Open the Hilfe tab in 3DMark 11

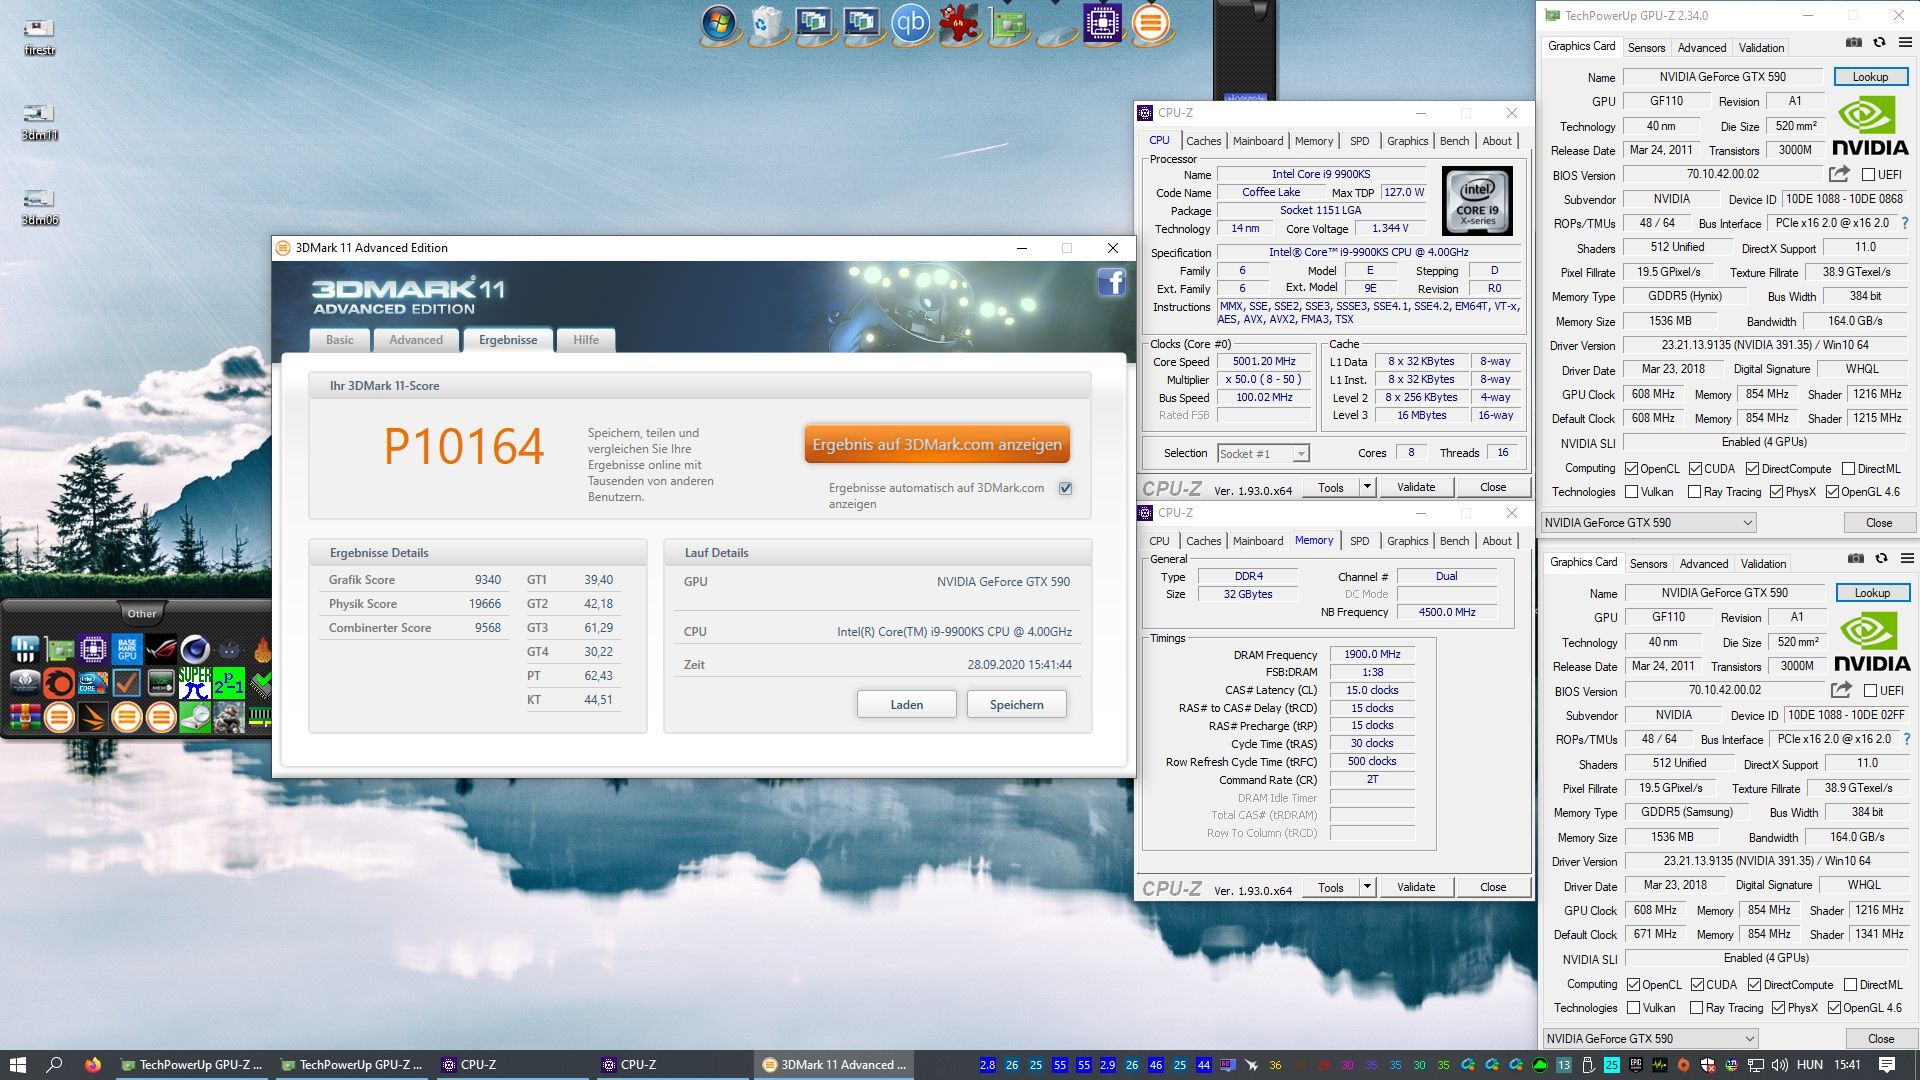pos(586,340)
